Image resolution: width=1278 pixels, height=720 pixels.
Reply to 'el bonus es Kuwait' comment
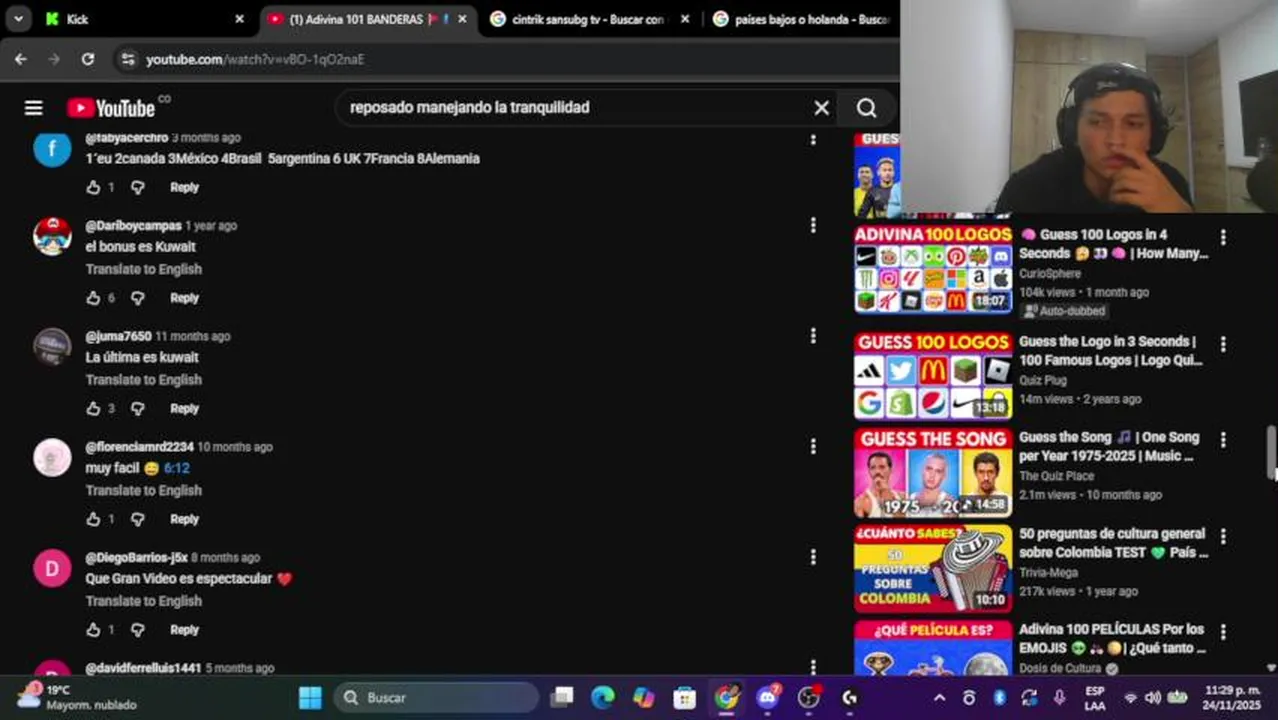click(184, 298)
